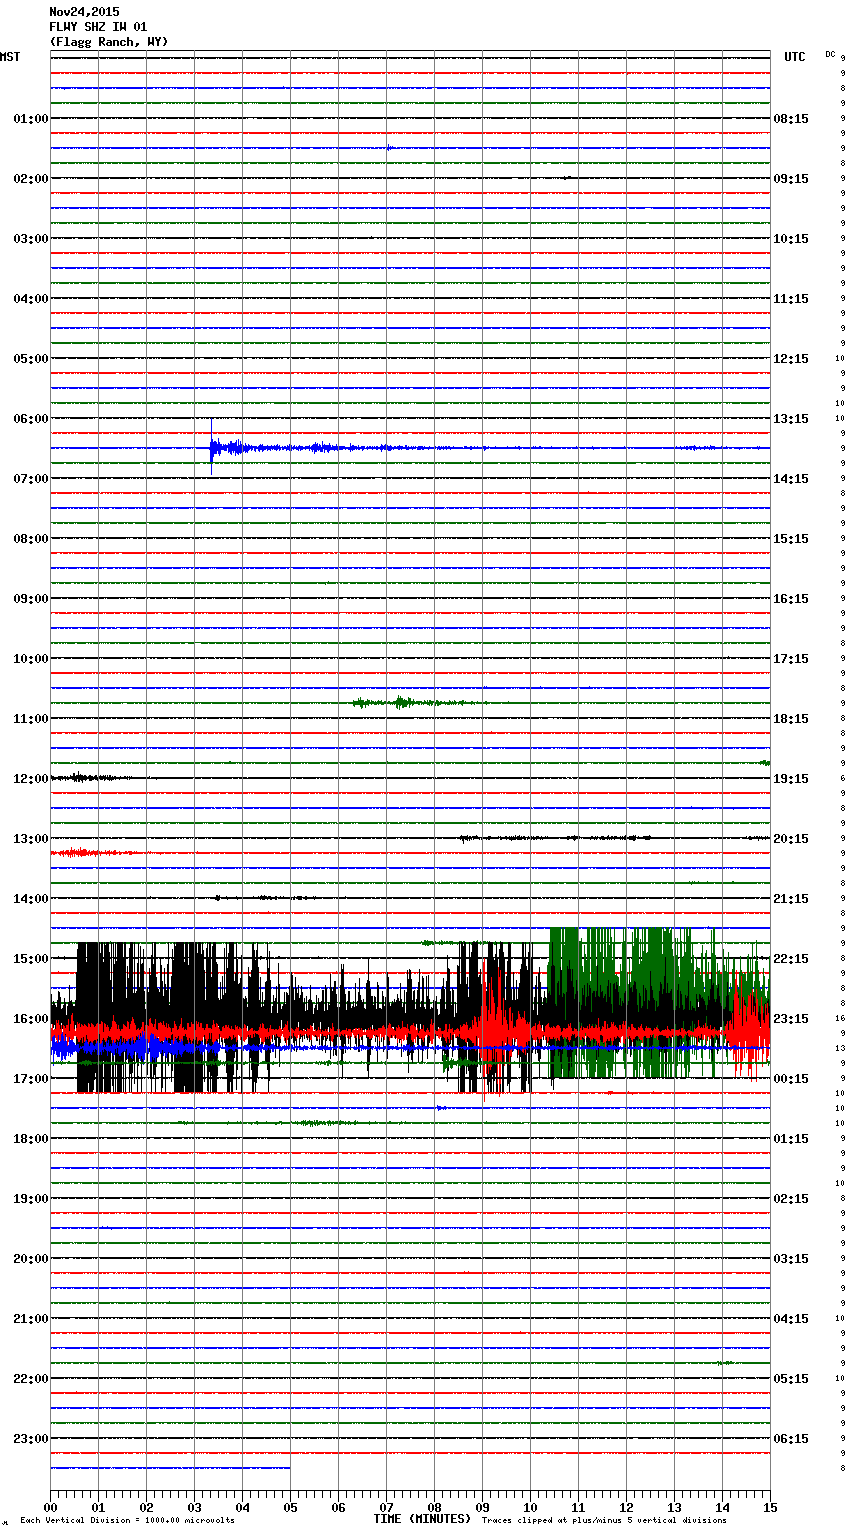Click the green wave burst before 11:00 MST

pyautogui.click(x=400, y=703)
